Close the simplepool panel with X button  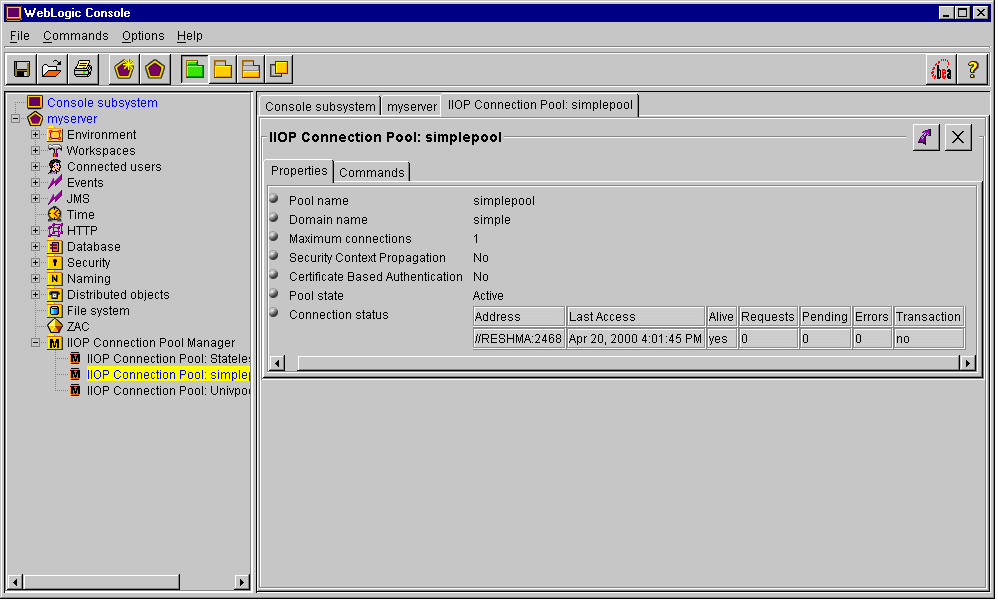coord(958,137)
